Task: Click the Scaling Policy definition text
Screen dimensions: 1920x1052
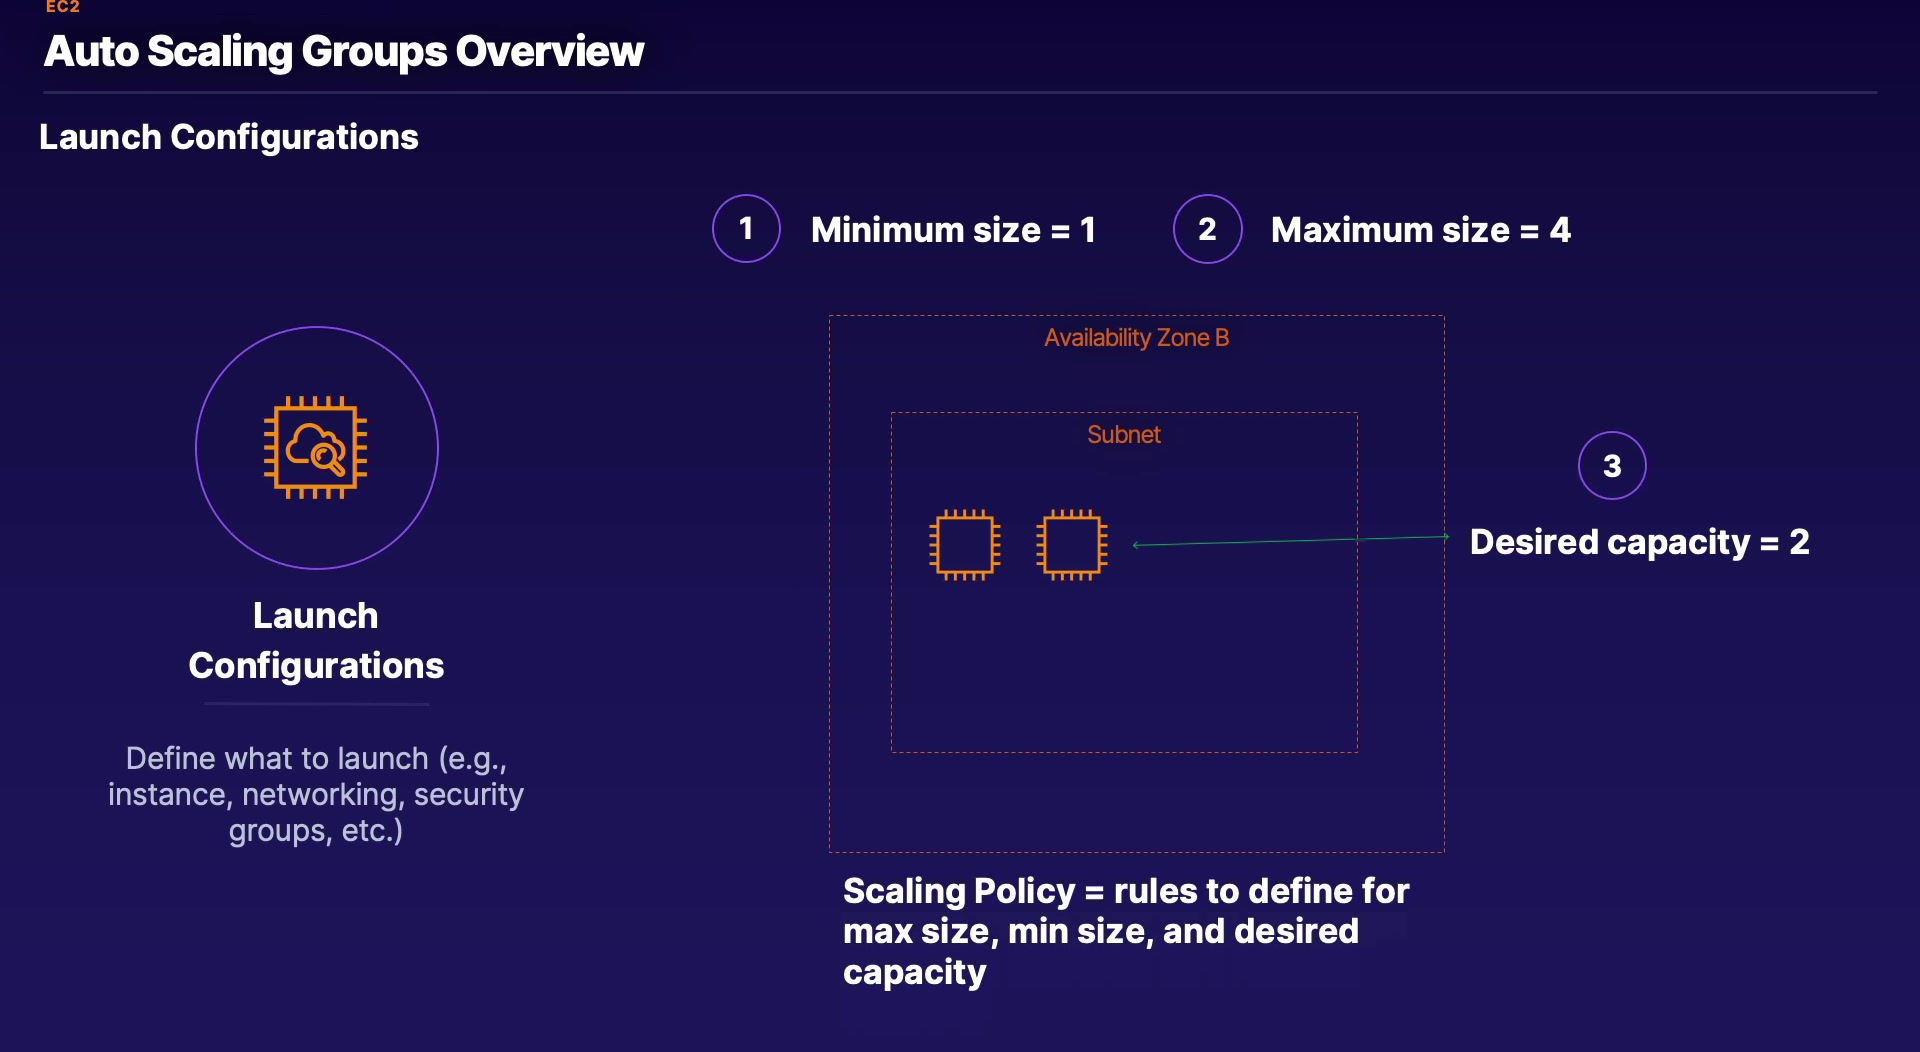Action: [x=1125, y=931]
